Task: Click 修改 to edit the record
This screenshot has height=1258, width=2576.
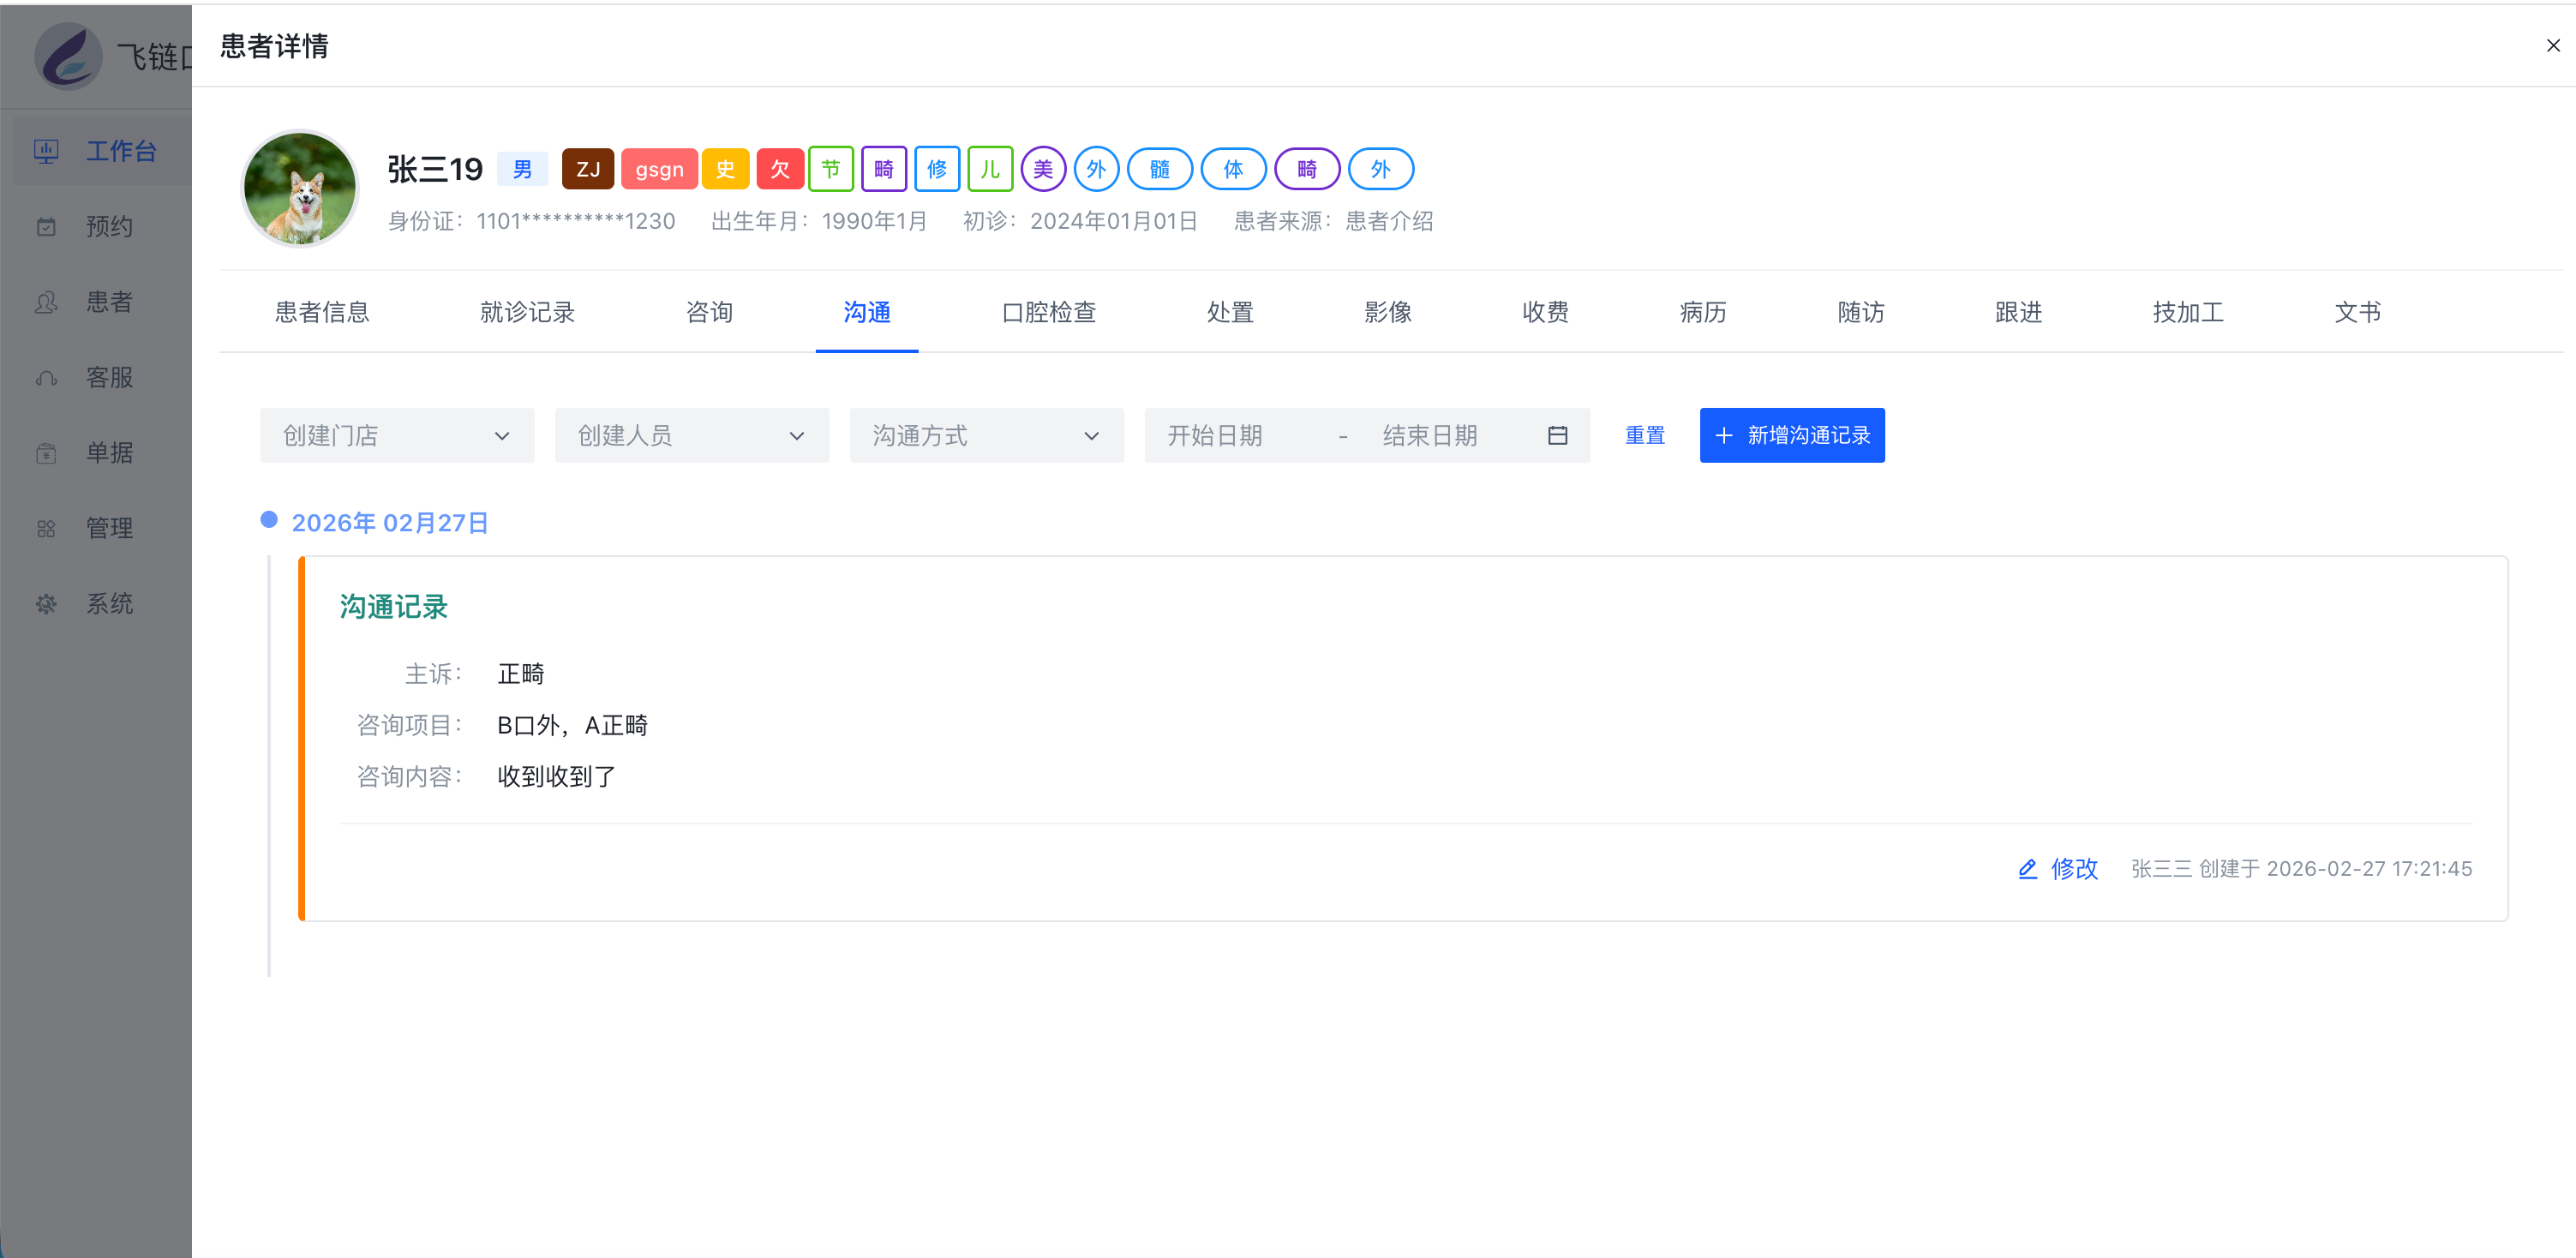Action: tap(2074, 868)
